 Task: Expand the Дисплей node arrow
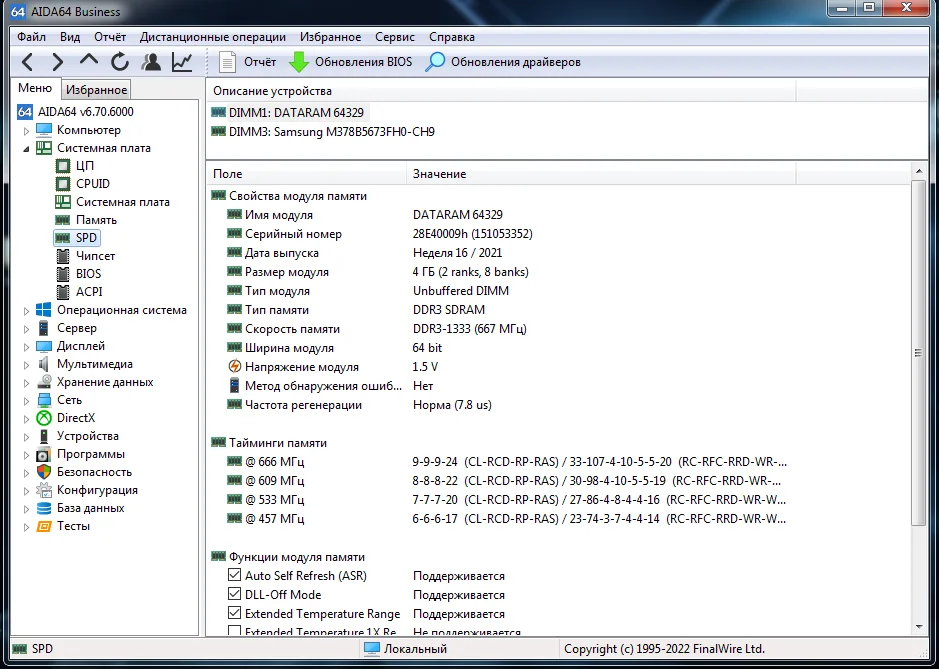click(26, 347)
